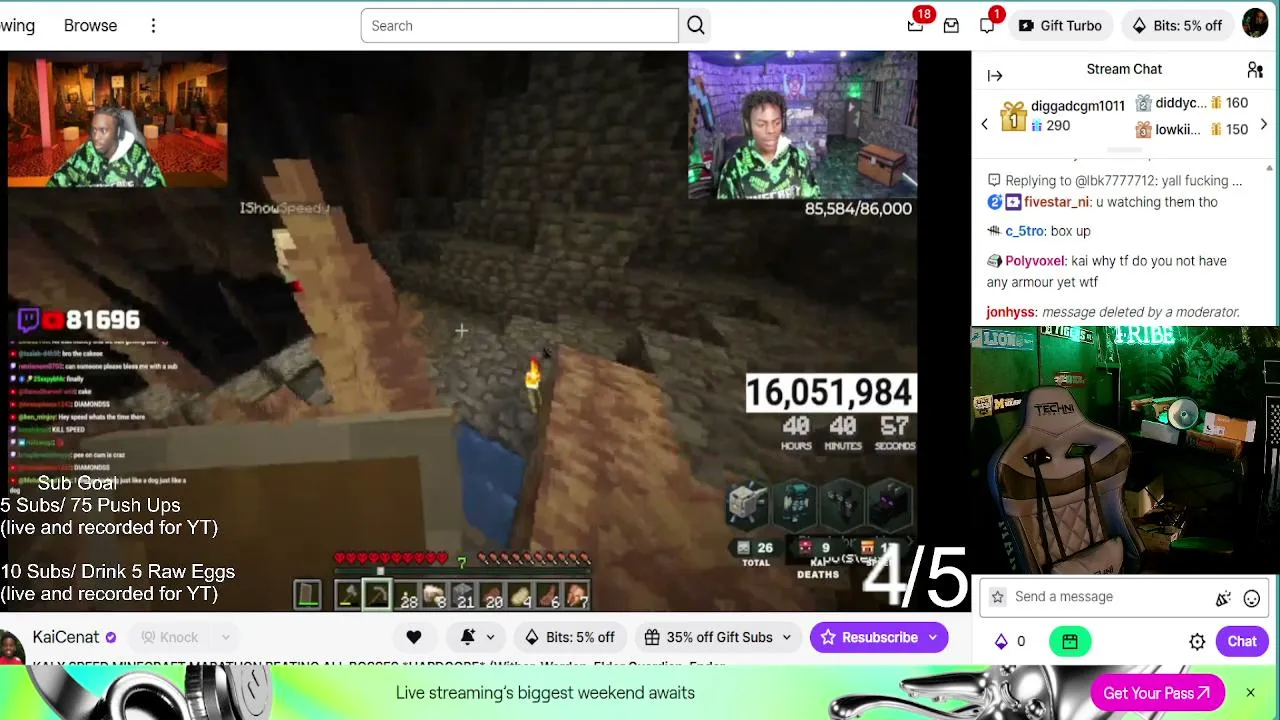Open the emote picker smiley

click(x=1251, y=598)
